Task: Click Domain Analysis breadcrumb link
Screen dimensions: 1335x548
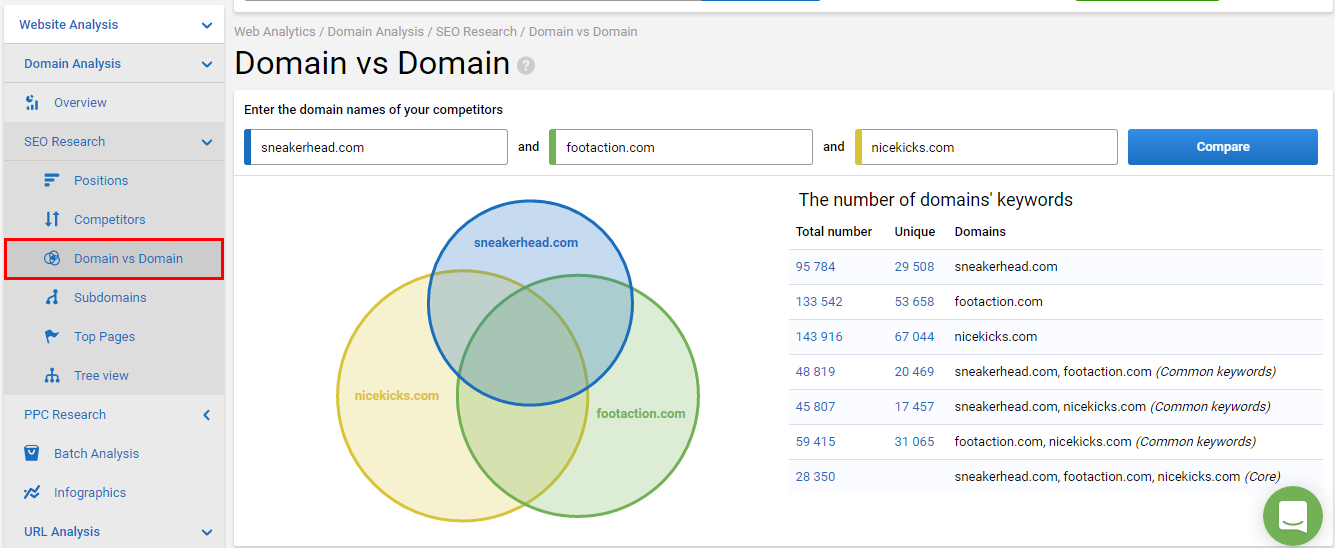Action: [374, 31]
